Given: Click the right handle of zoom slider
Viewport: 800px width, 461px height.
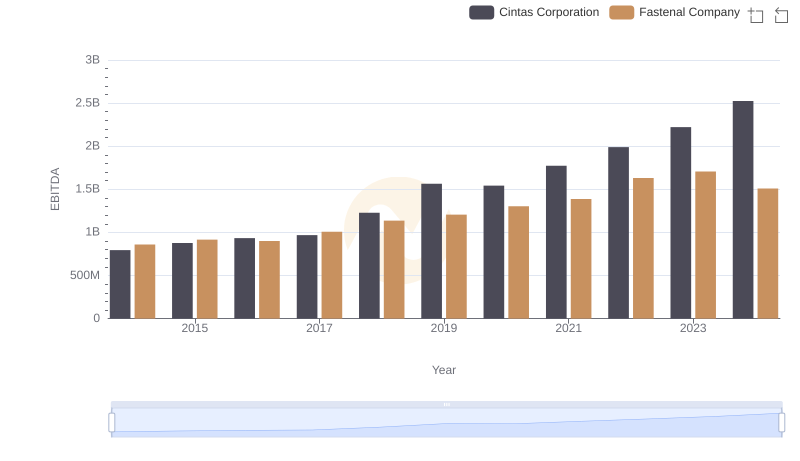Looking at the screenshot, I should (x=781, y=422).
